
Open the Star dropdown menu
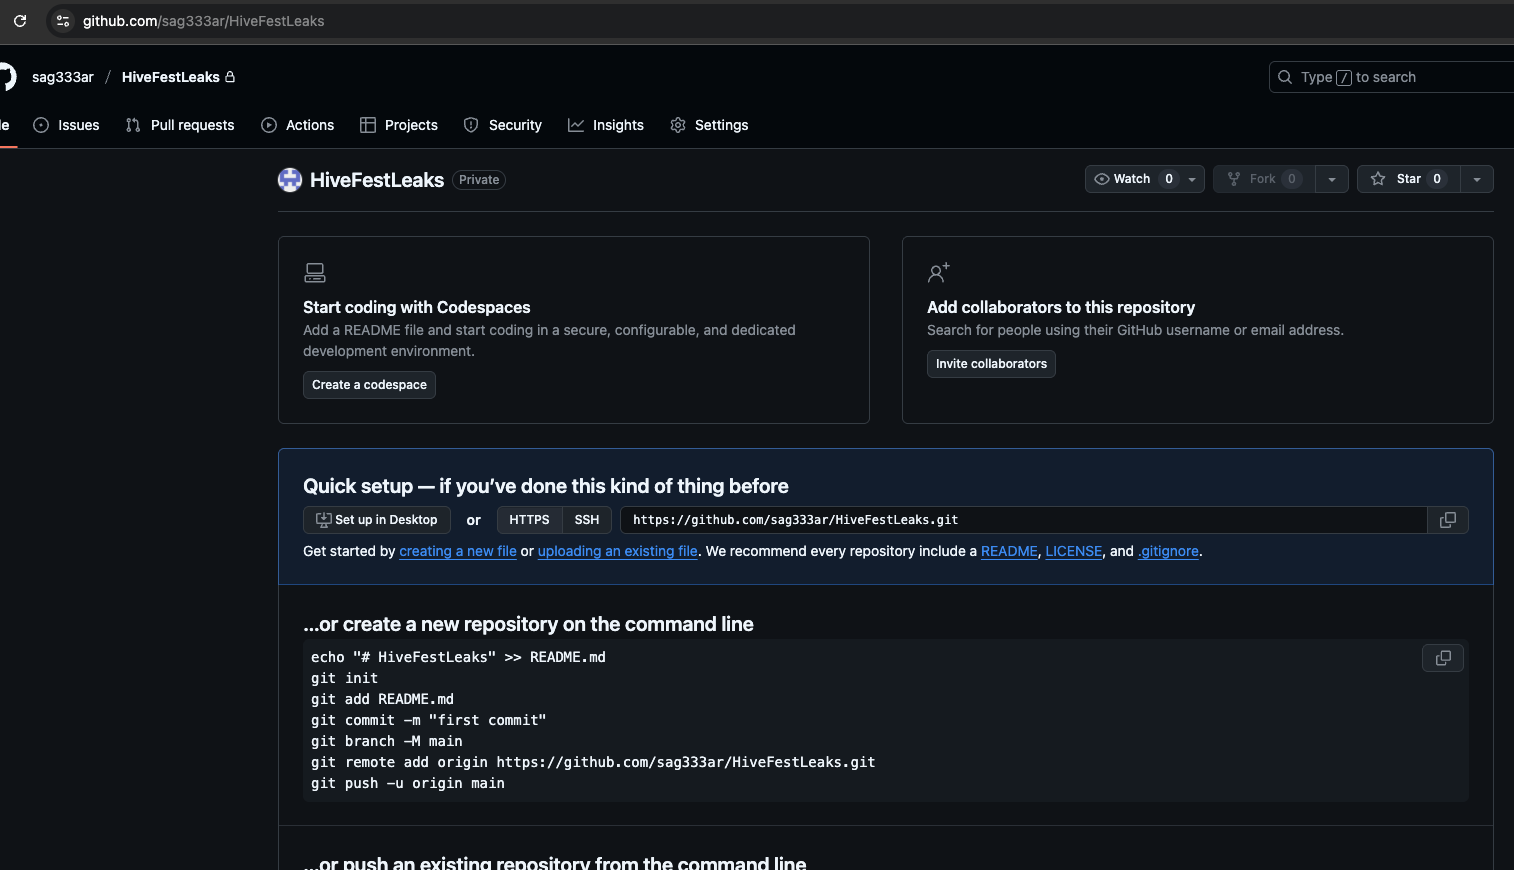pyautogui.click(x=1477, y=179)
